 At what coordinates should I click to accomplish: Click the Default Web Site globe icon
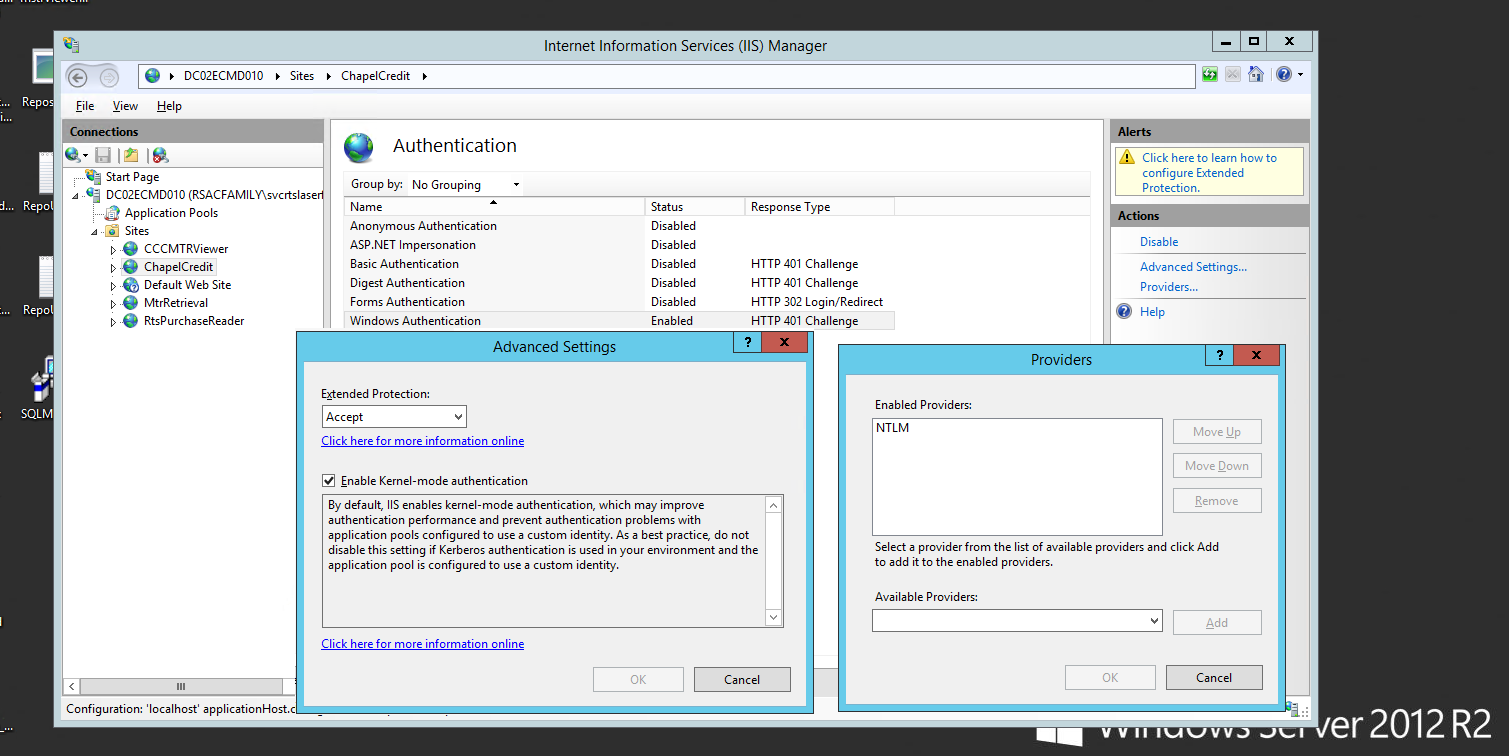[x=131, y=285]
